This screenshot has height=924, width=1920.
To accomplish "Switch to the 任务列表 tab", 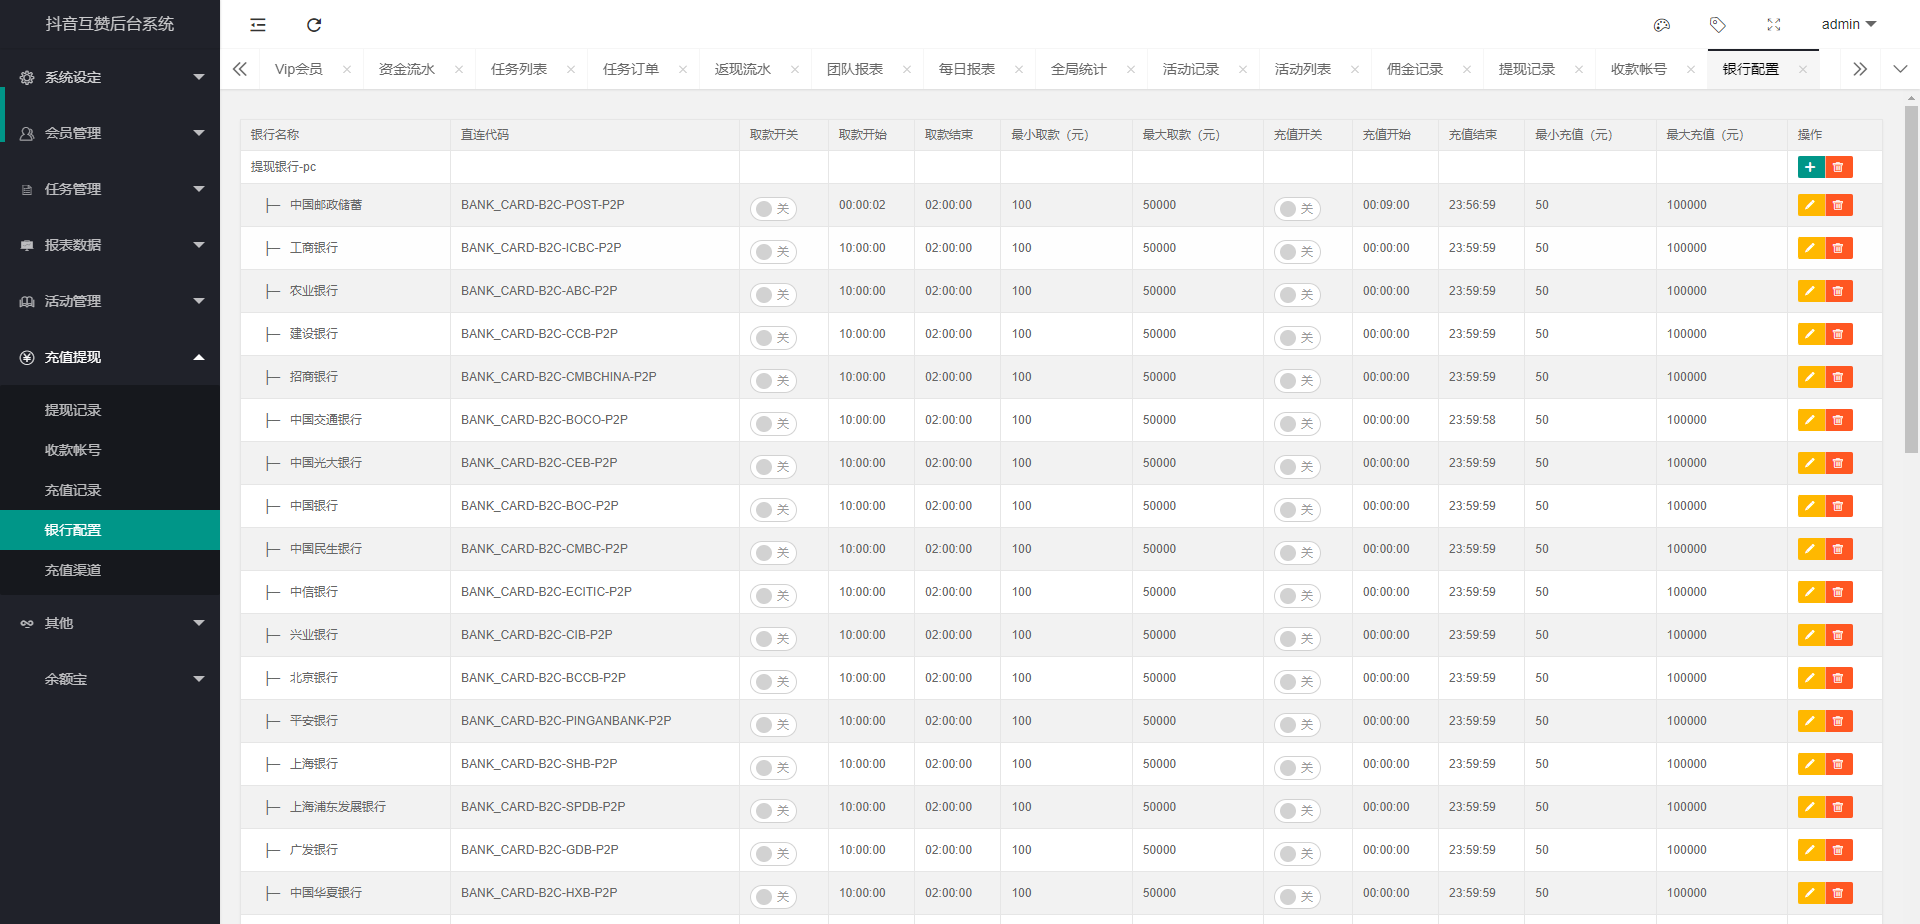I will point(519,69).
